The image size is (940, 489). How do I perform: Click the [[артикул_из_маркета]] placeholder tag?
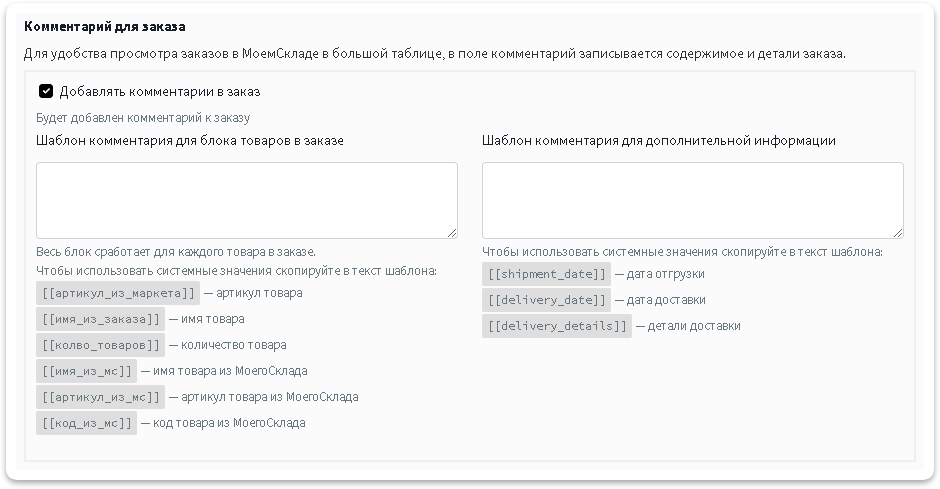coord(118,293)
